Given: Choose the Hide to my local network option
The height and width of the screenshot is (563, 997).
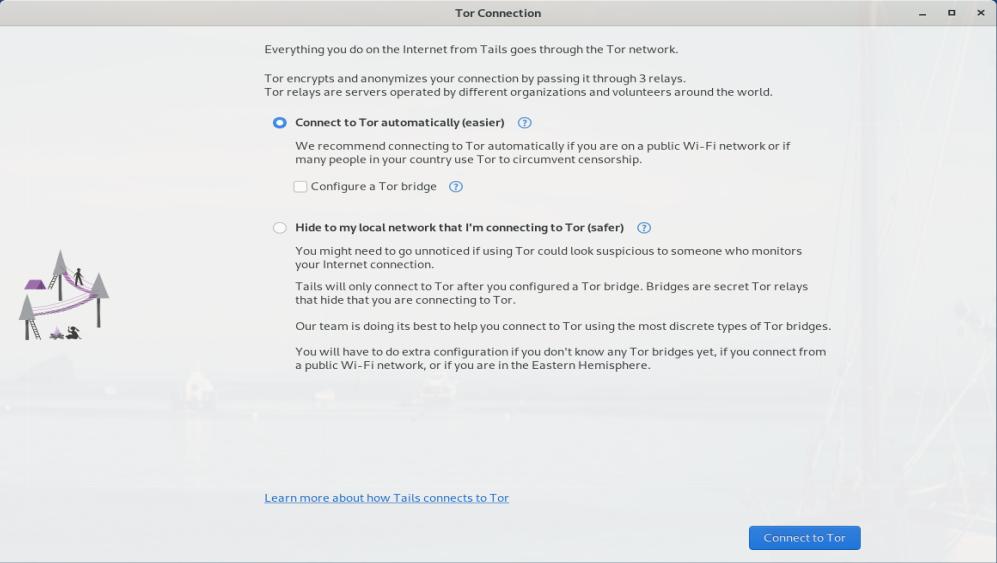Looking at the screenshot, I should pos(280,228).
